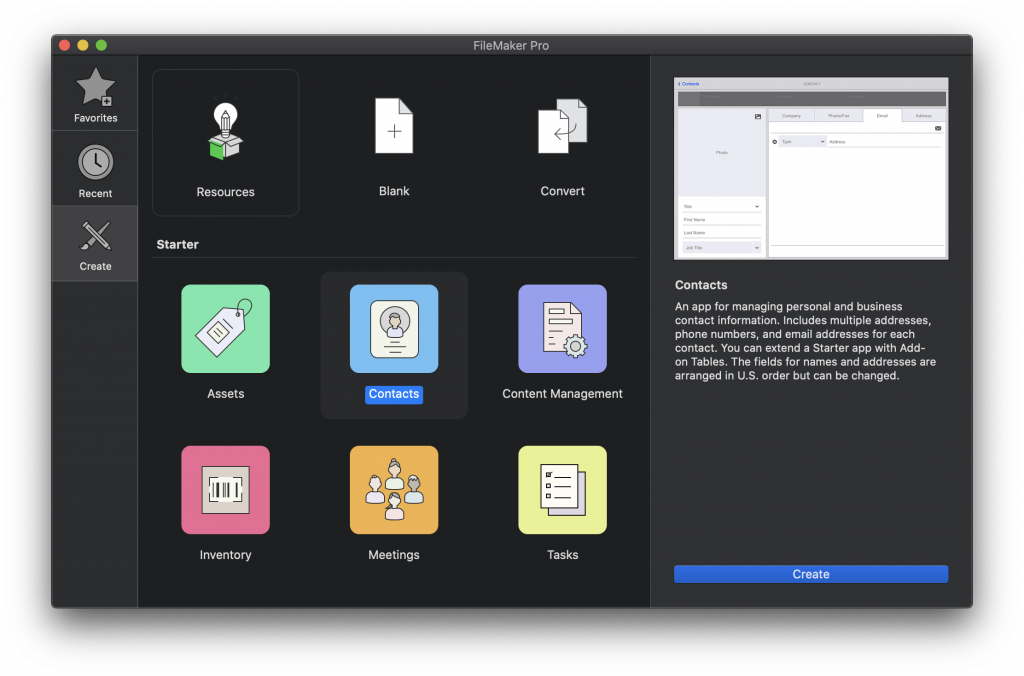Click the Convert file icon
The image size is (1024, 676).
pyautogui.click(x=562, y=126)
